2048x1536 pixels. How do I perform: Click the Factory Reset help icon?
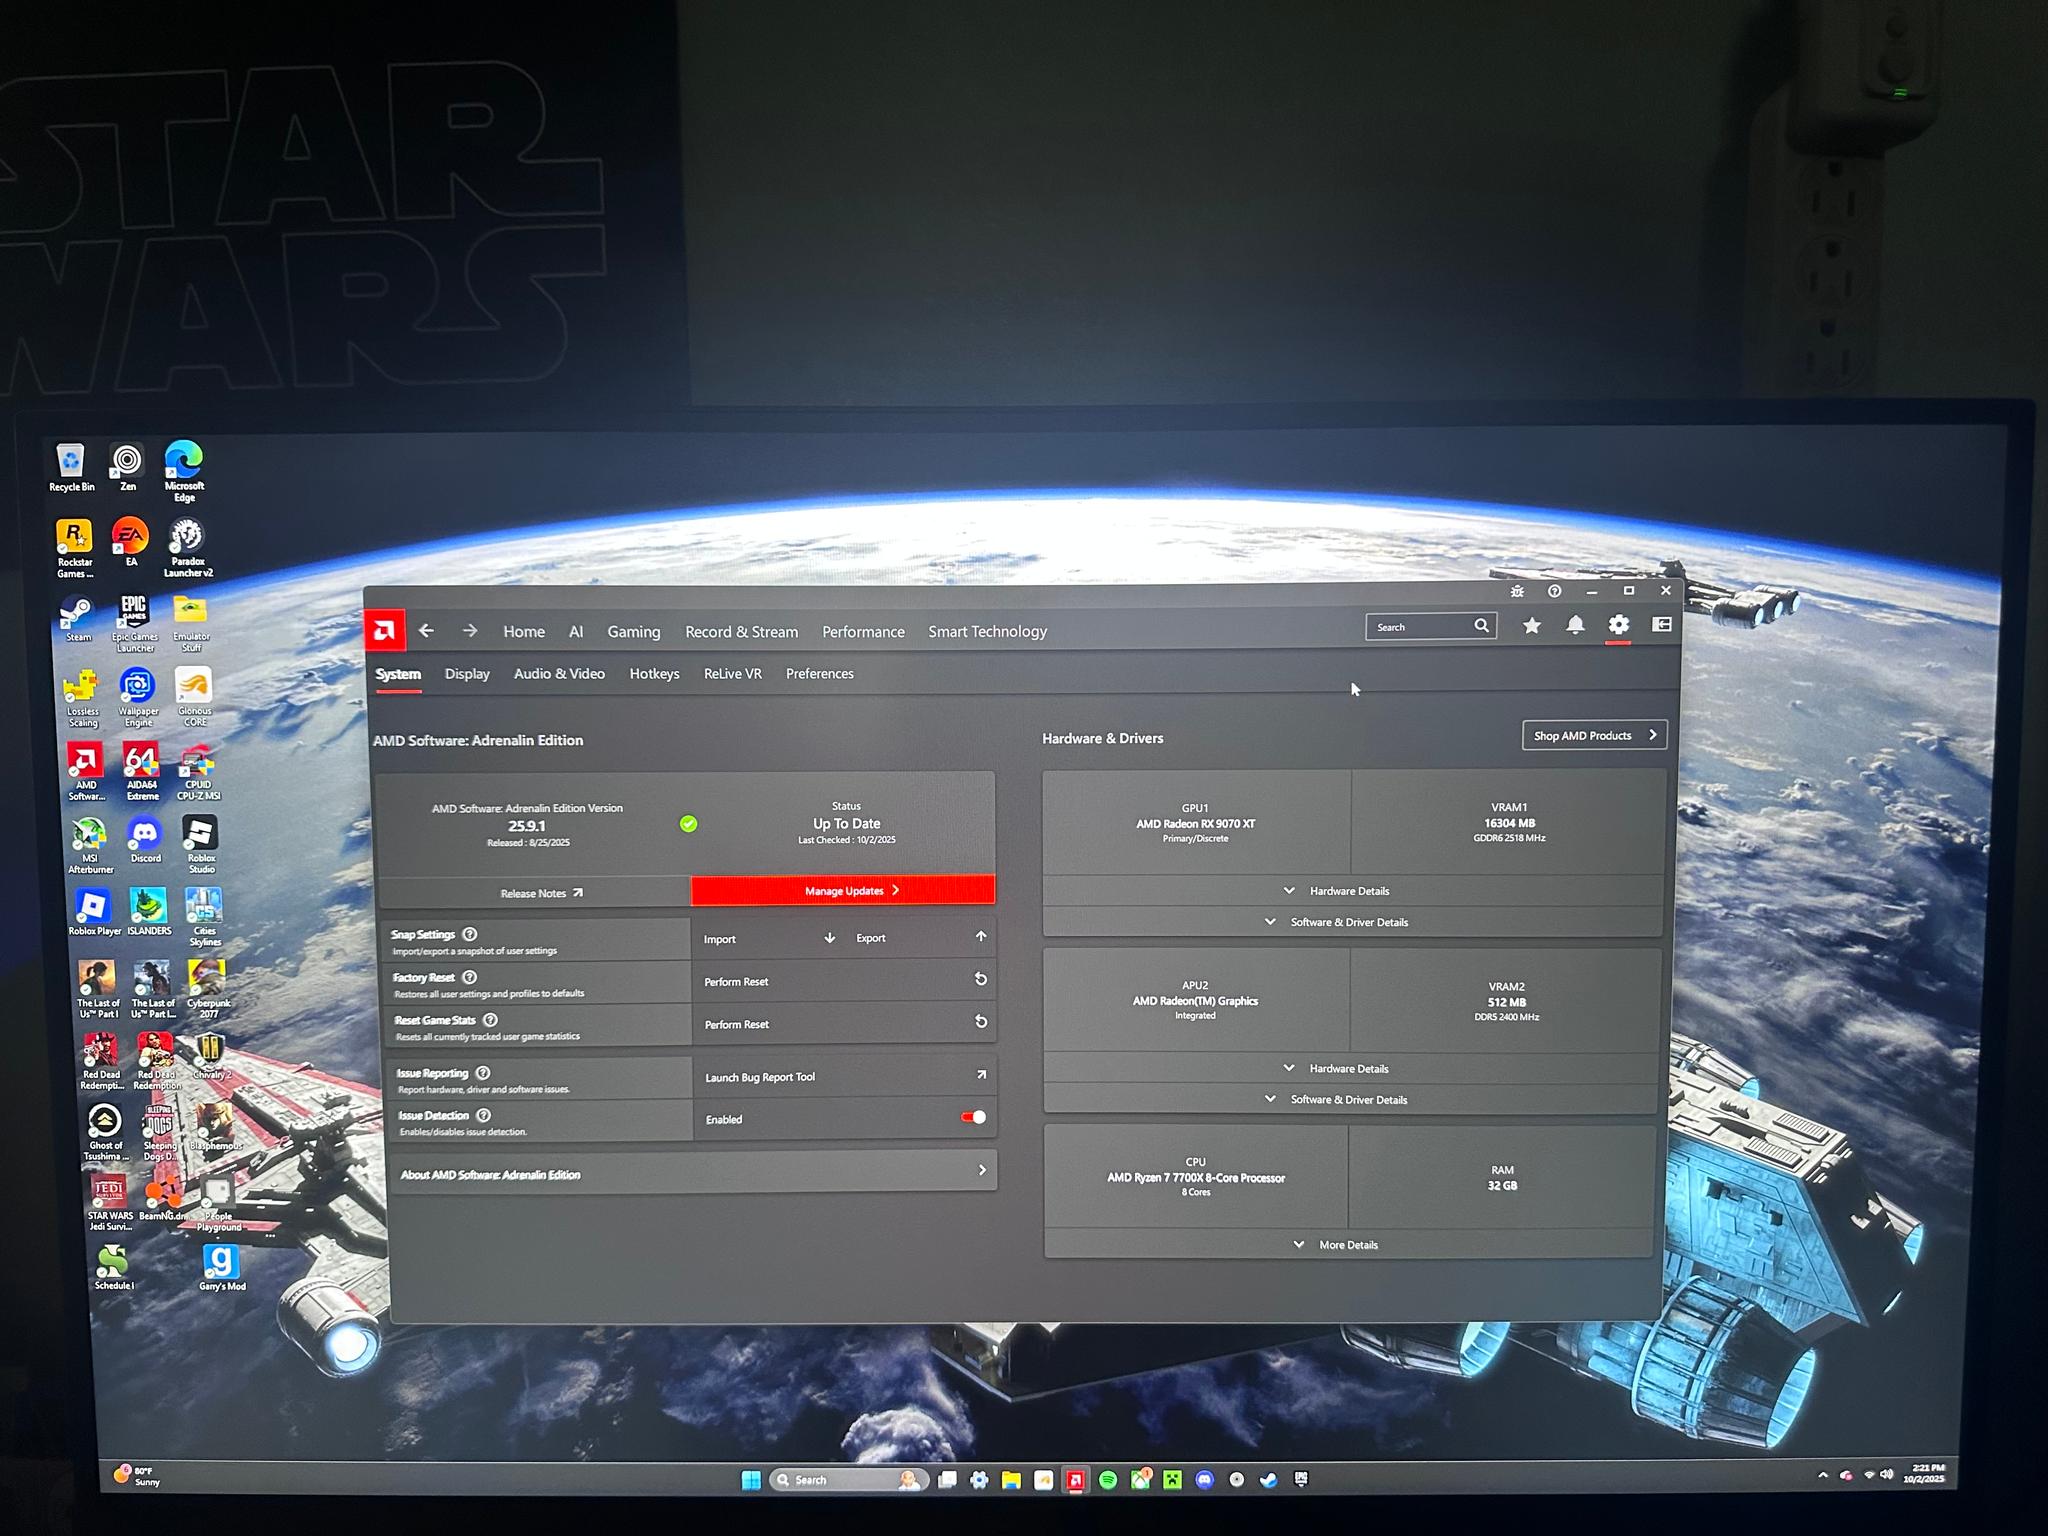pos(470,977)
